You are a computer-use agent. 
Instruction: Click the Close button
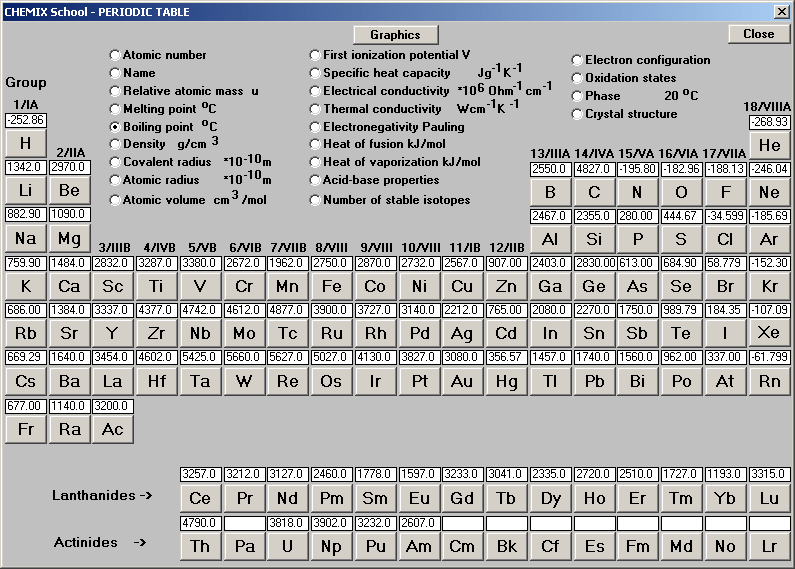pyautogui.click(x=758, y=33)
